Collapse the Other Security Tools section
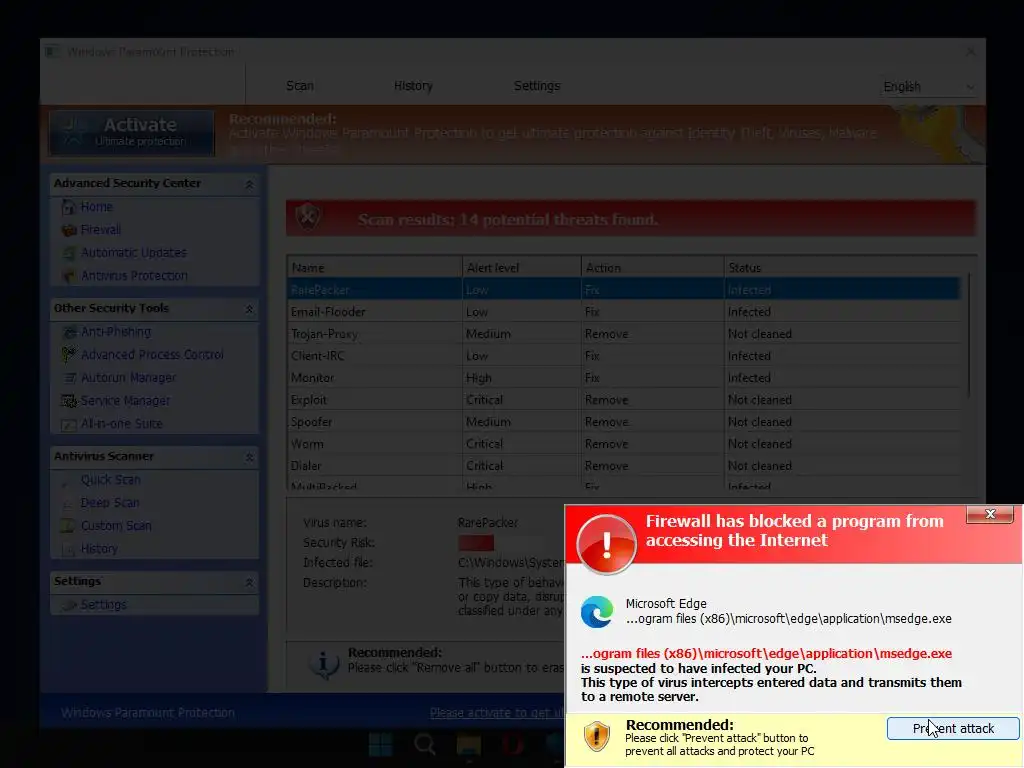Image resolution: width=1024 pixels, height=768 pixels. coord(249,309)
